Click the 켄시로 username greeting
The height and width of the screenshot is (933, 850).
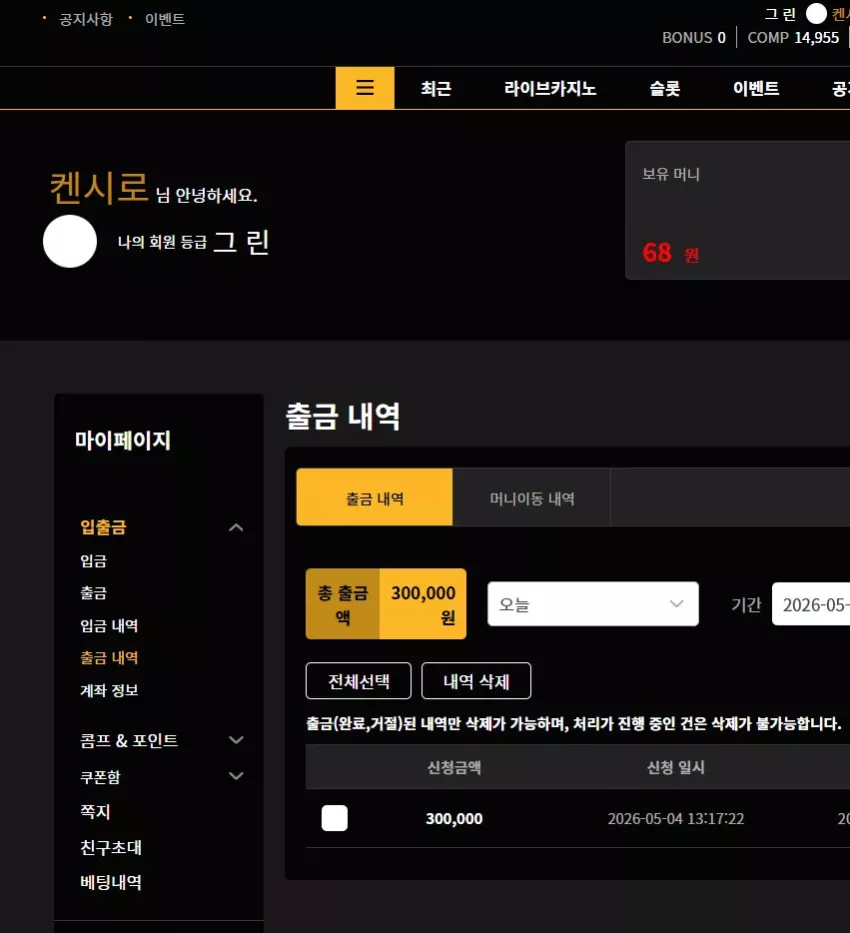tap(99, 187)
